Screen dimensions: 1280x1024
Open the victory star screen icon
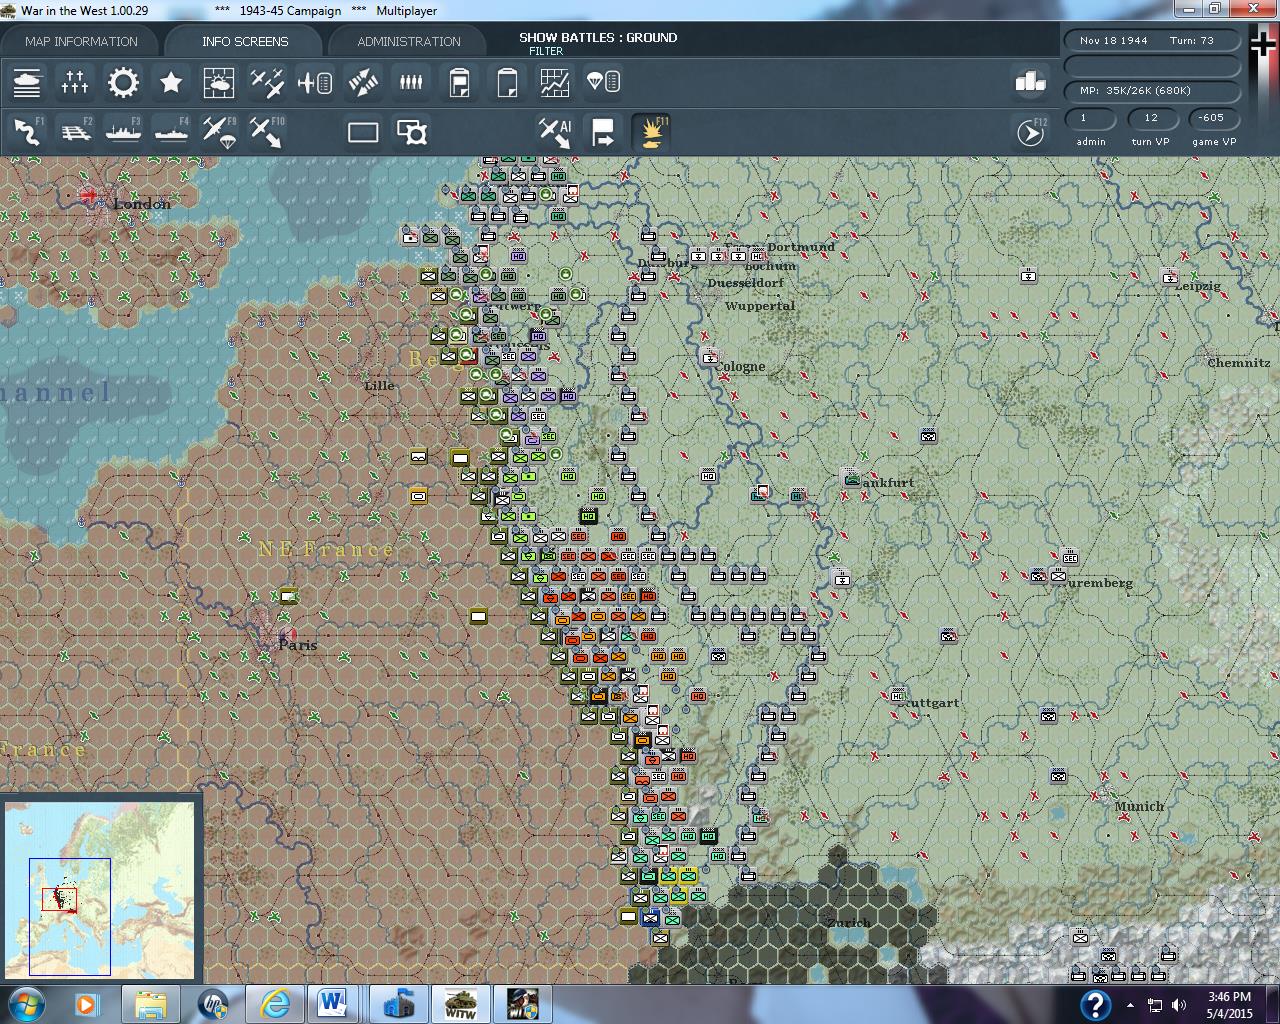click(x=171, y=83)
